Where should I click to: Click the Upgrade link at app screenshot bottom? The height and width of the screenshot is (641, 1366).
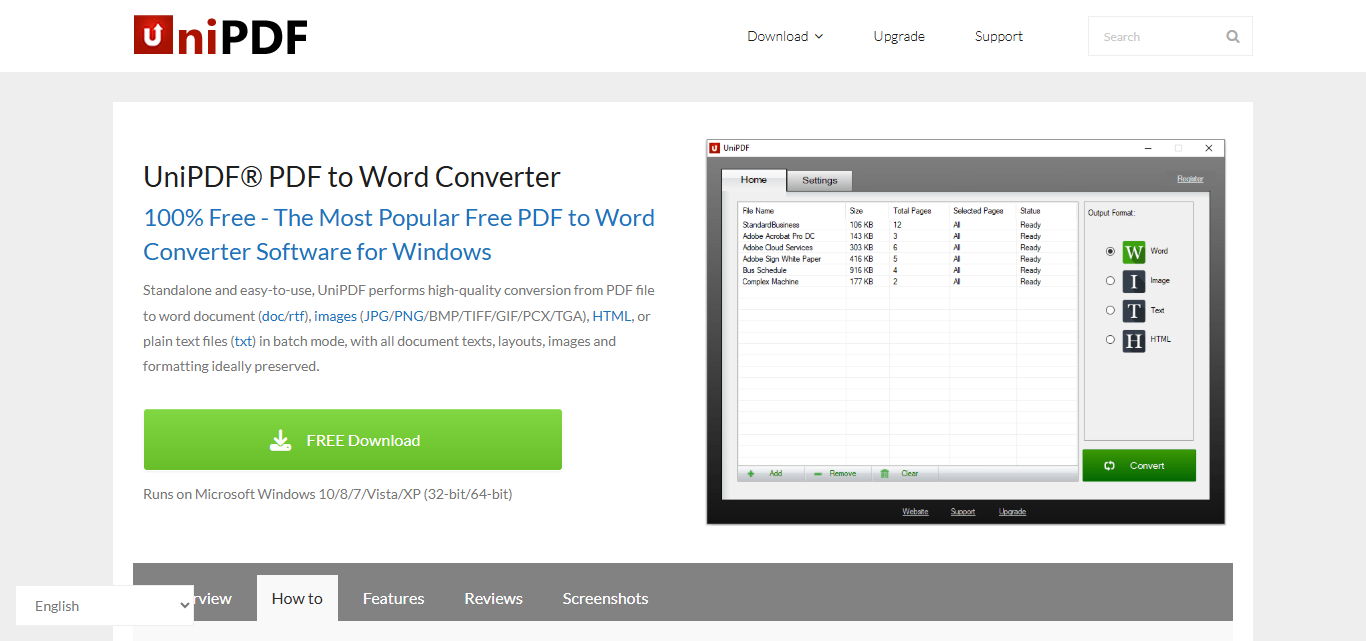click(x=1012, y=512)
